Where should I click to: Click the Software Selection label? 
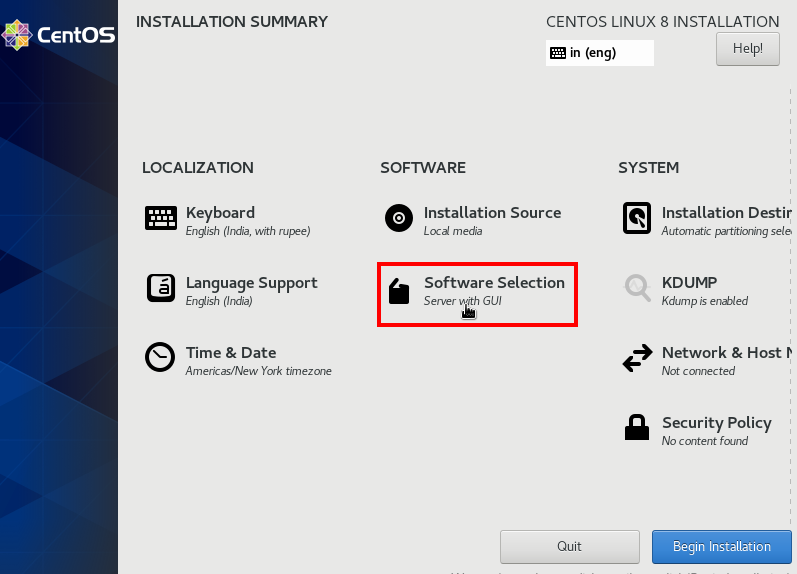(494, 283)
